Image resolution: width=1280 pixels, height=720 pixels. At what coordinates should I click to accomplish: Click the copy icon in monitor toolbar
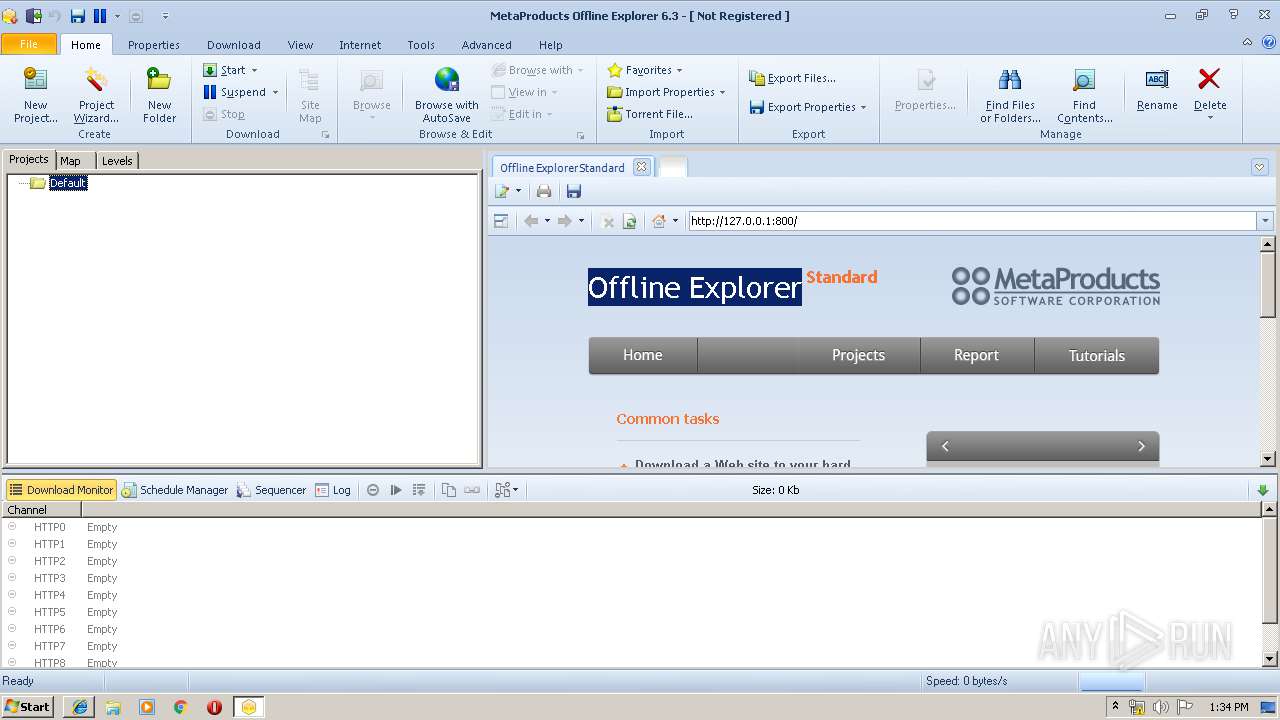pyautogui.click(x=449, y=490)
